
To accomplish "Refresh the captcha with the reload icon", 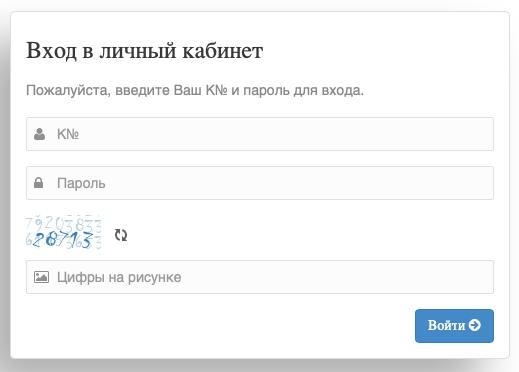I will (x=121, y=235).
